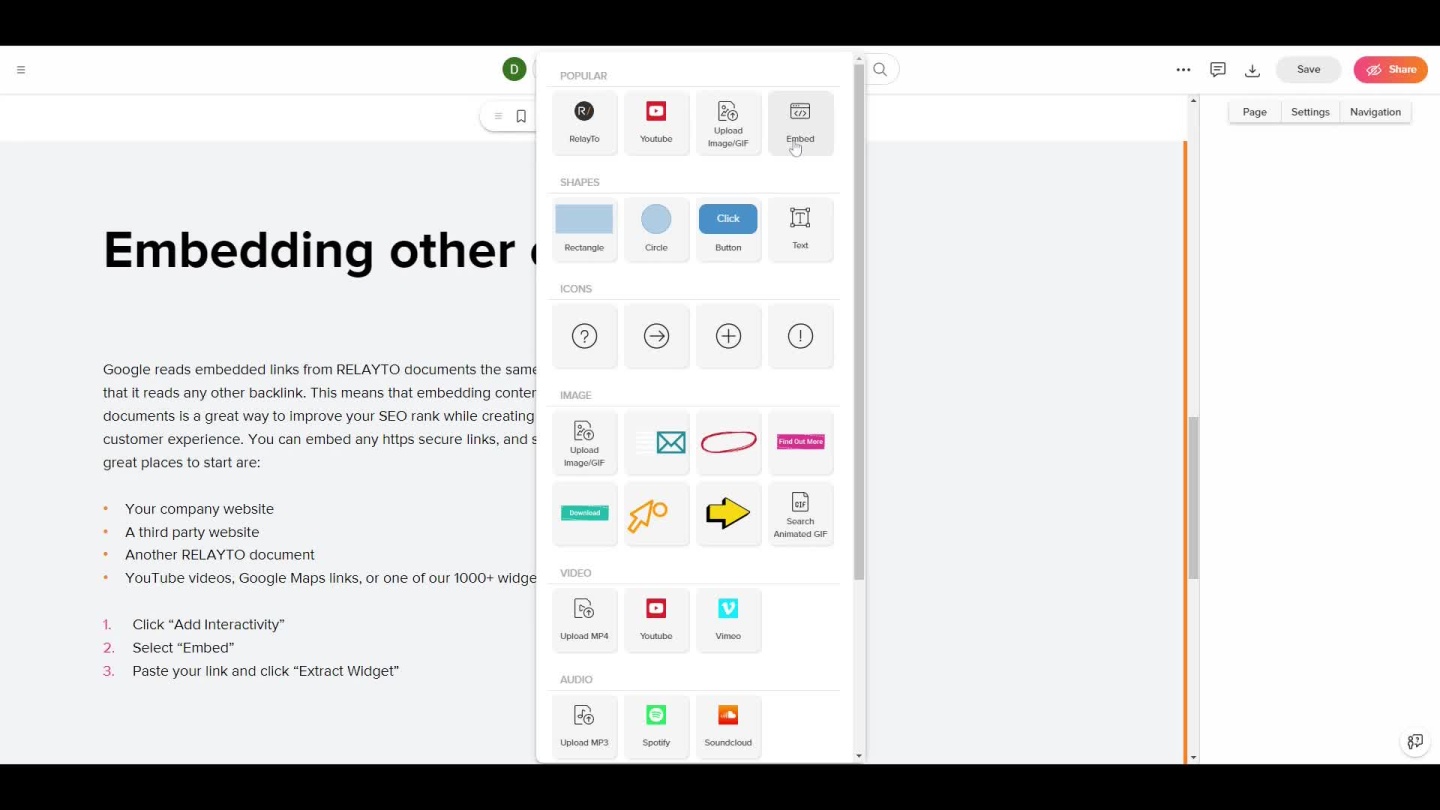Insert the yellow arrow image

click(728, 514)
